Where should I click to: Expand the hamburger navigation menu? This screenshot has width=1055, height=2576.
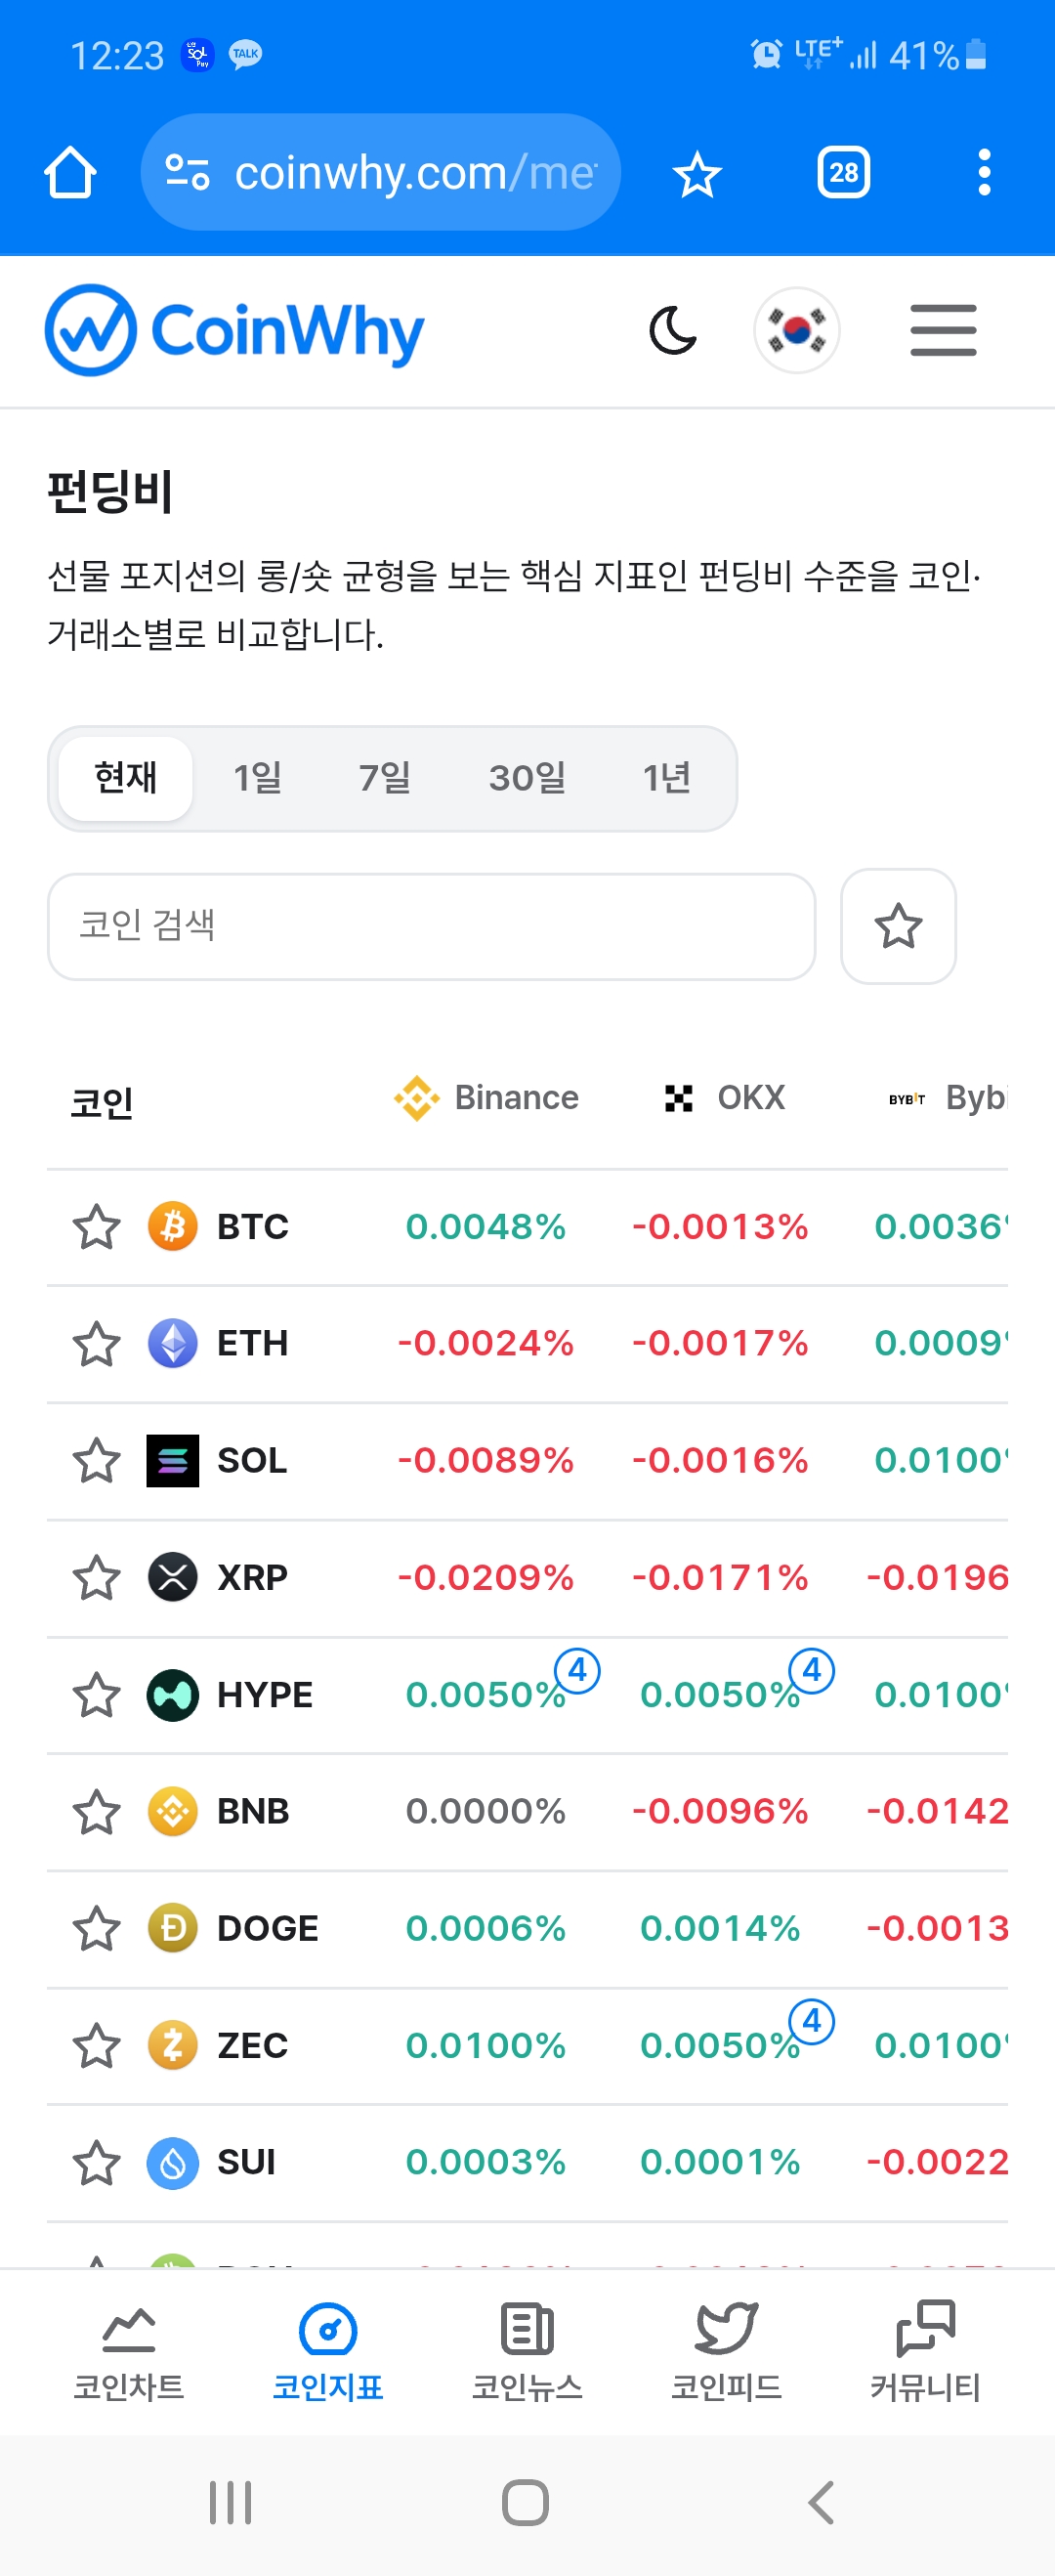(942, 331)
